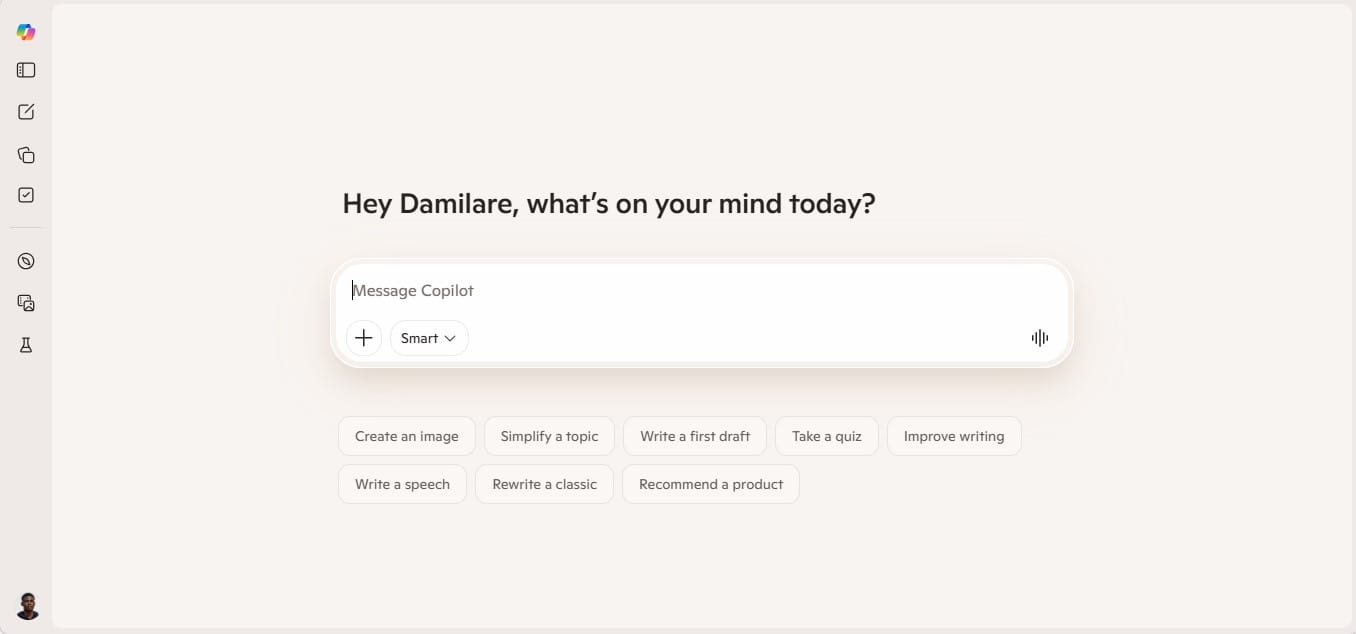This screenshot has height=634, width=1356.
Task: Toggle the sidebar panel icon
Action: (x=26, y=70)
